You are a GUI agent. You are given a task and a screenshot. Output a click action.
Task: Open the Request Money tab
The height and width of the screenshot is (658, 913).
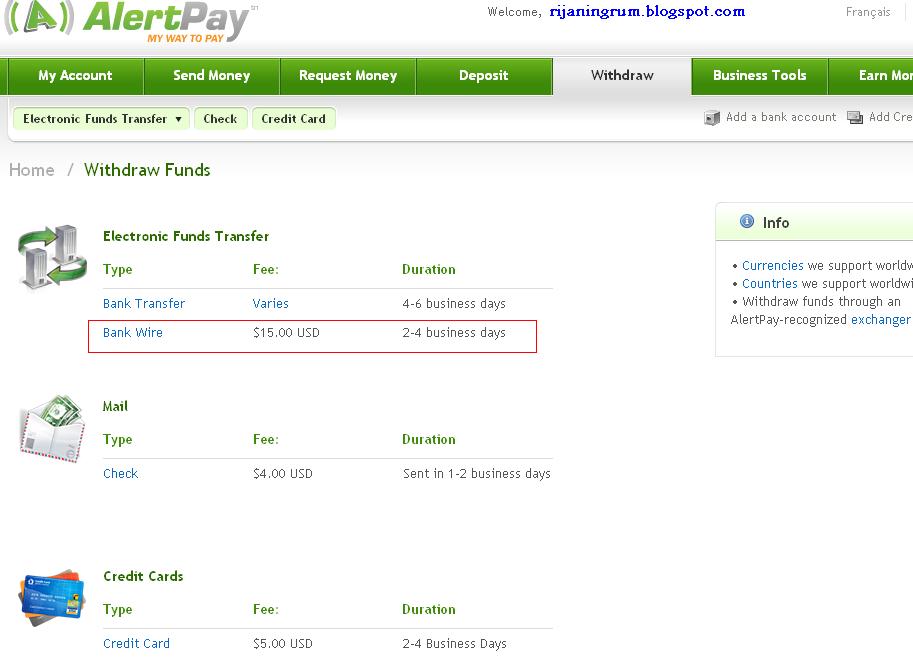click(x=347, y=75)
